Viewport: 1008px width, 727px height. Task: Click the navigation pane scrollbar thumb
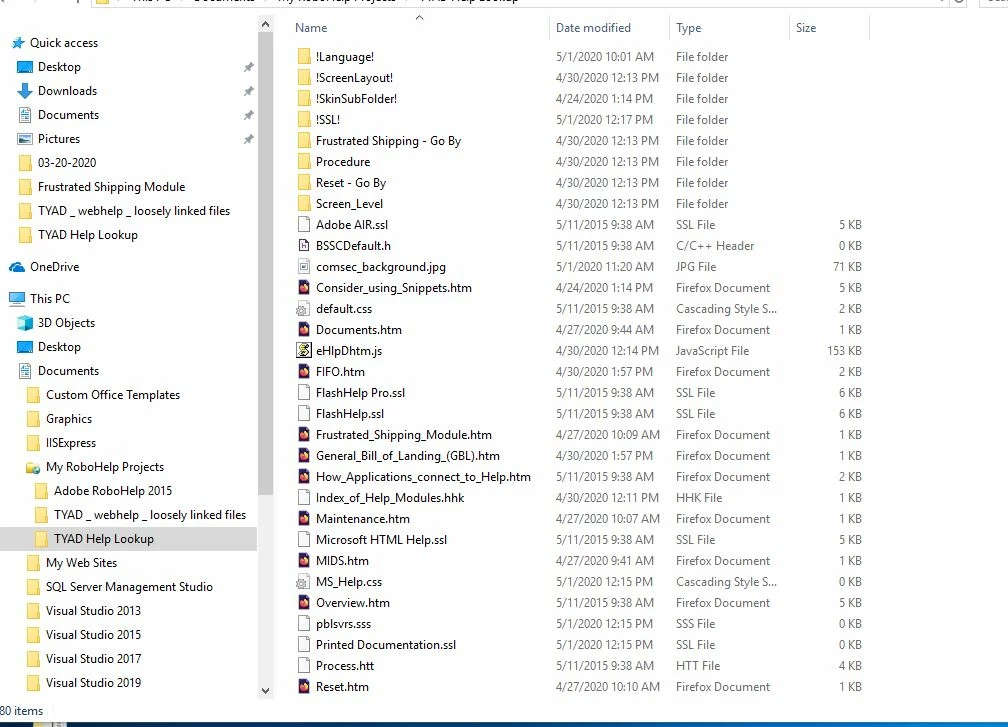[x=266, y=264]
